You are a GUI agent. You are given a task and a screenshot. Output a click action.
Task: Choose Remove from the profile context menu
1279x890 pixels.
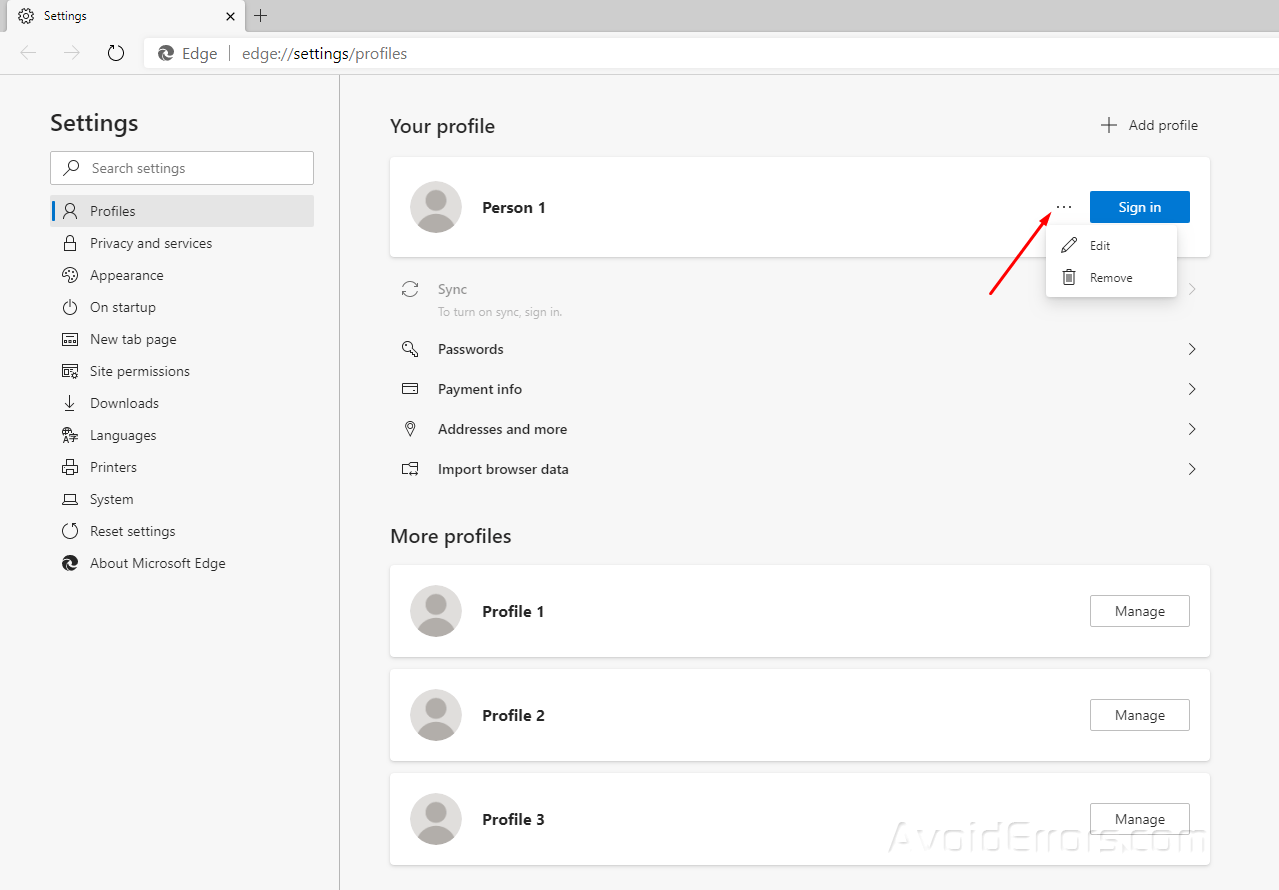click(1110, 277)
